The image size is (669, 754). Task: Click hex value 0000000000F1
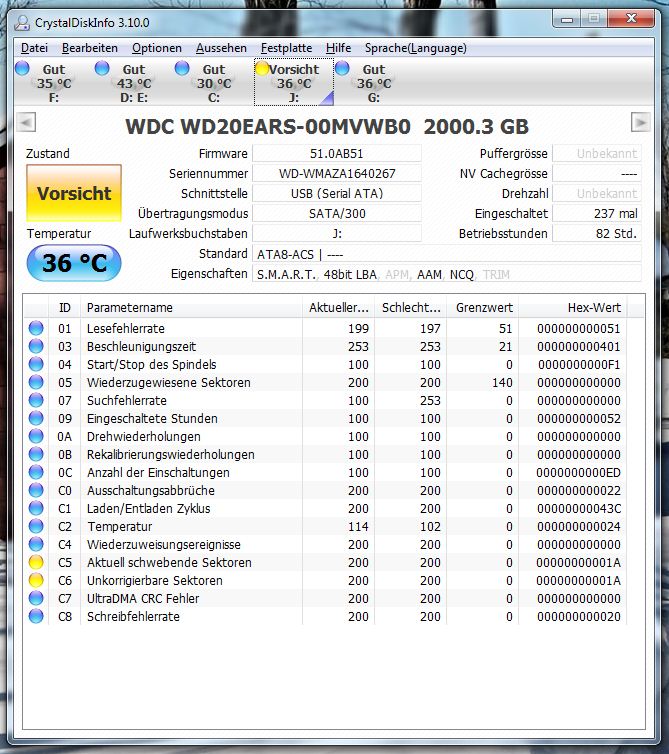(579, 365)
